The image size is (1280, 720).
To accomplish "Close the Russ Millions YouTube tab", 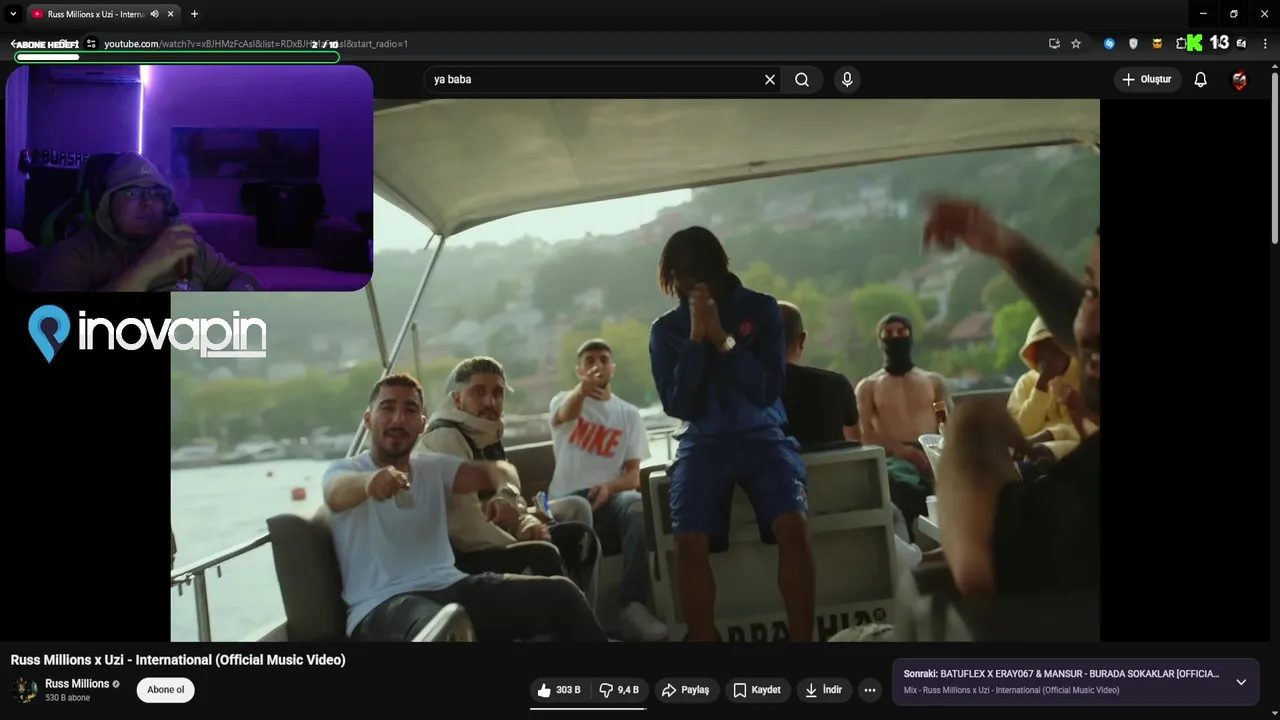I will 171,14.
